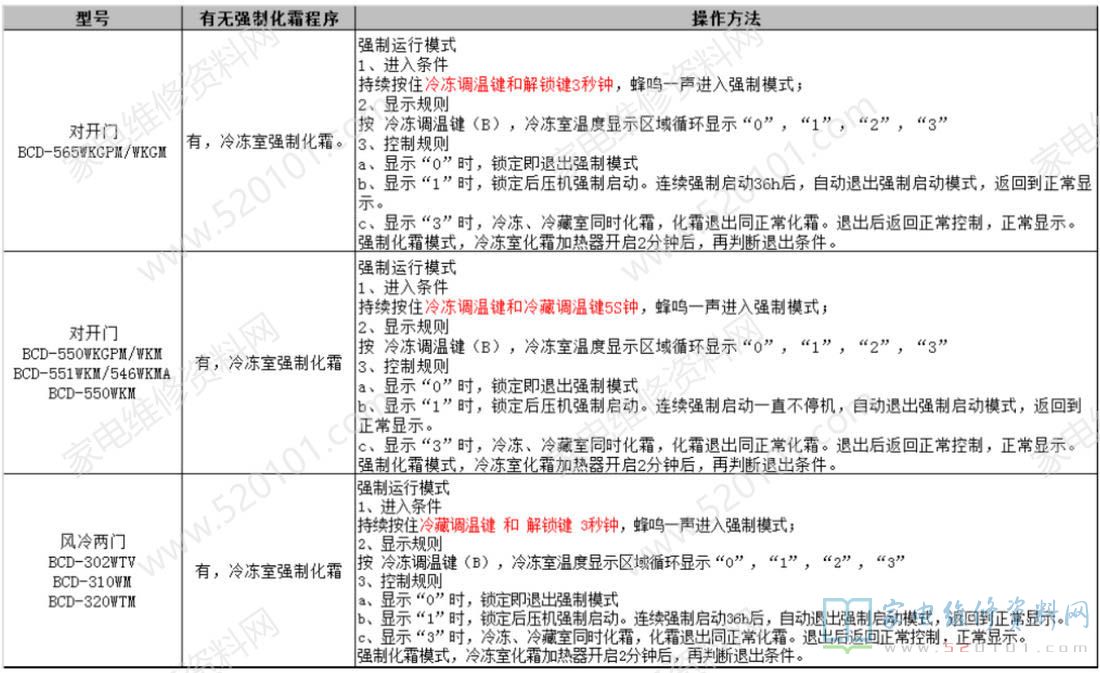
Task: Select model text 'BCD-302WTV'
Action: pos(92,562)
